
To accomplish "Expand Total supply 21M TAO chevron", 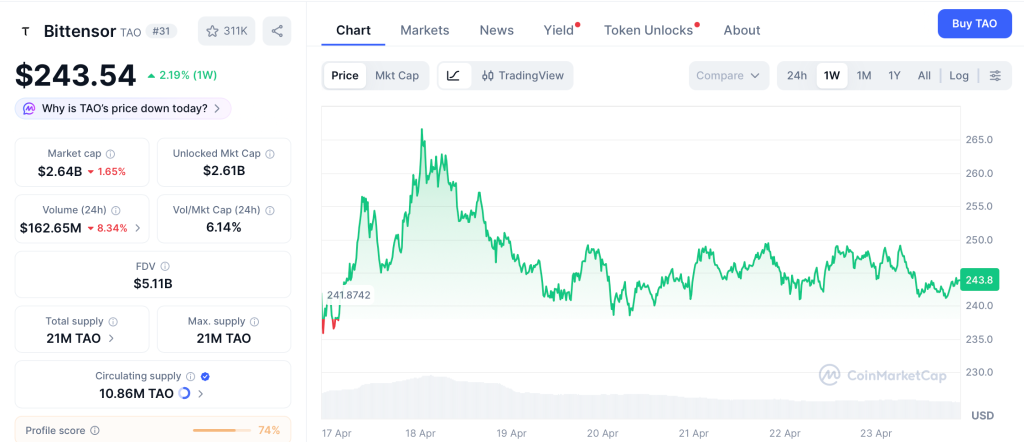I will [111, 338].
